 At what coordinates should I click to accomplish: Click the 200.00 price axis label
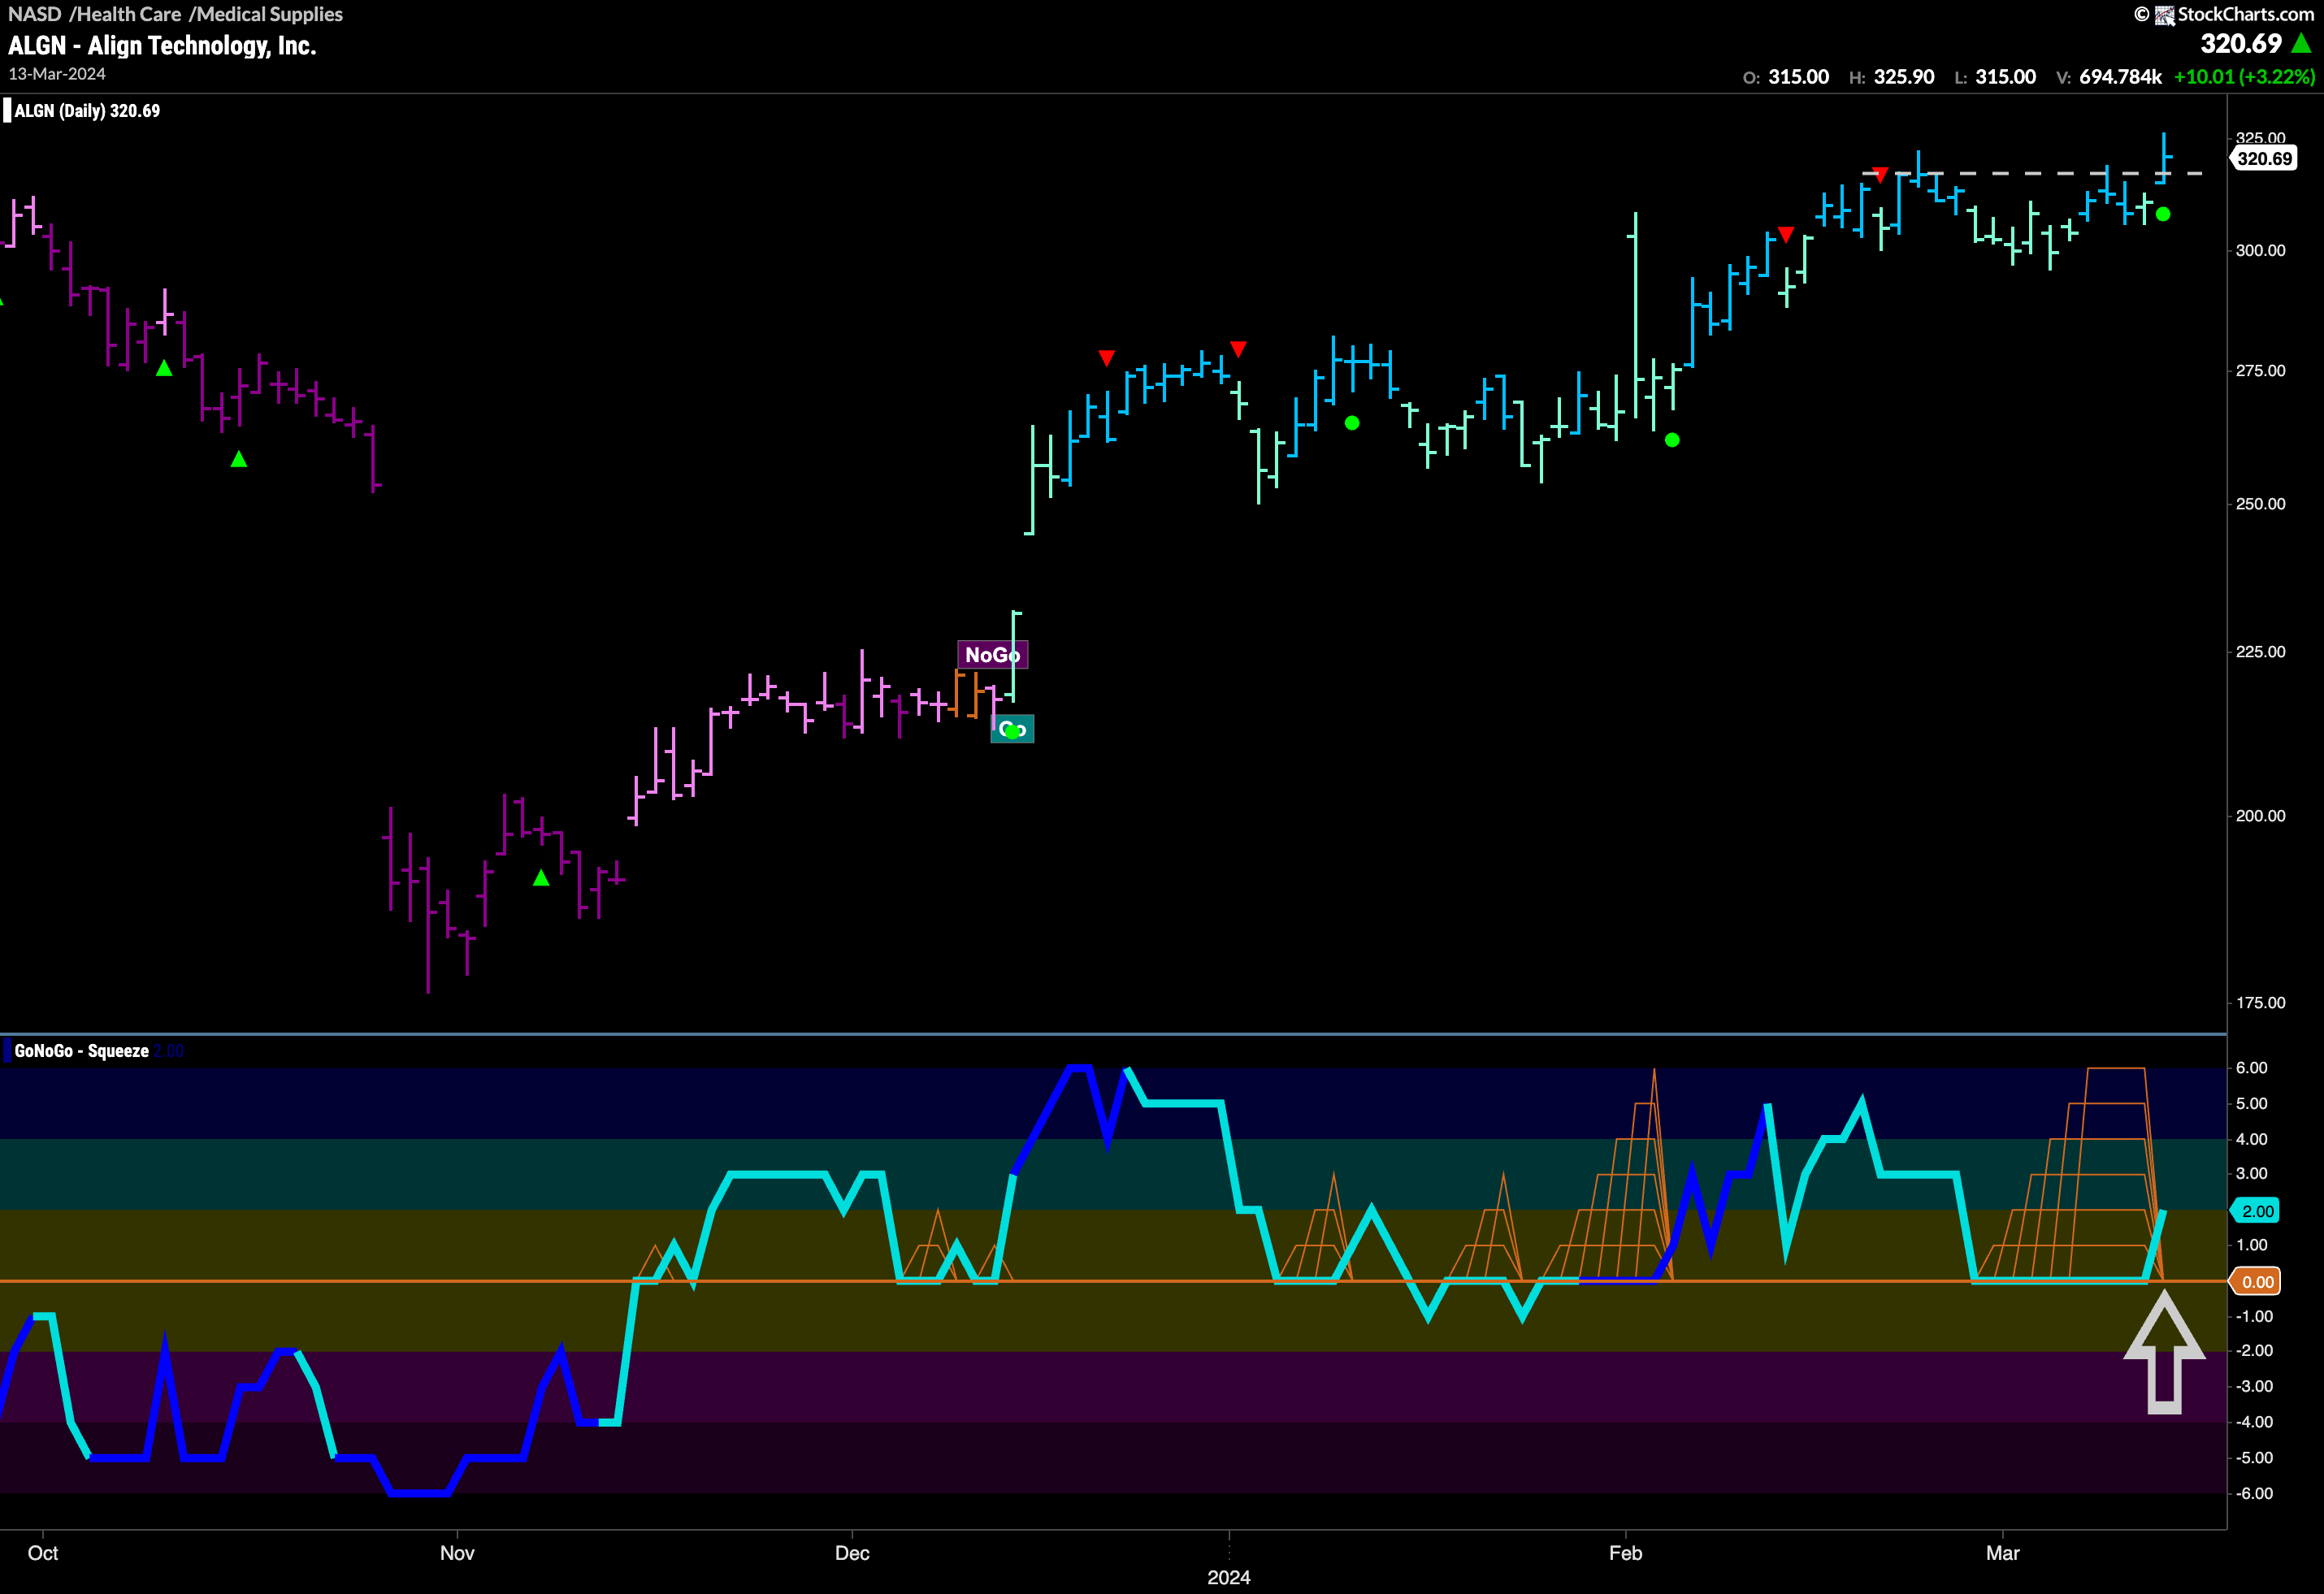click(x=2260, y=816)
